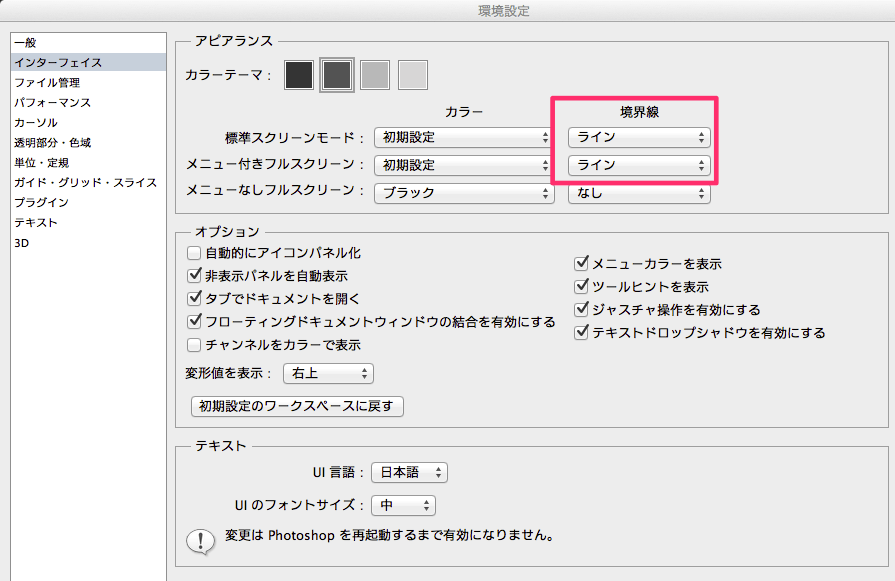Viewport: 895px width, 581px height.
Task: Open the パフォーマンス preferences category
Action: (x=52, y=102)
